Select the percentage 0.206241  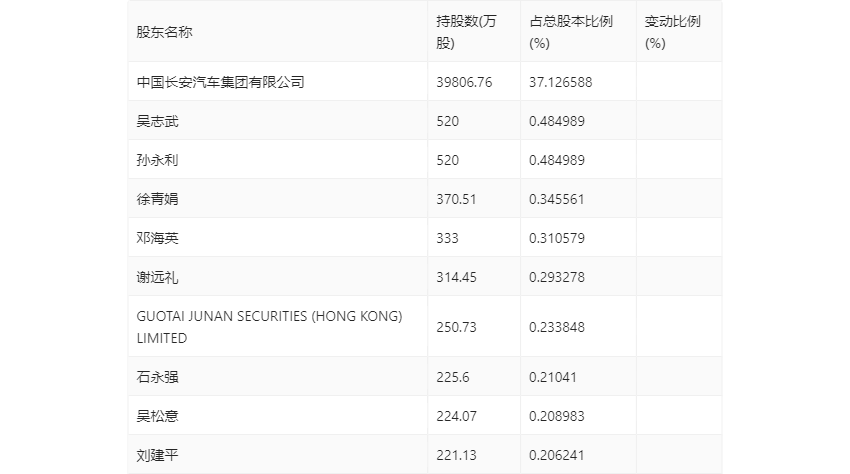(x=557, y=455)
